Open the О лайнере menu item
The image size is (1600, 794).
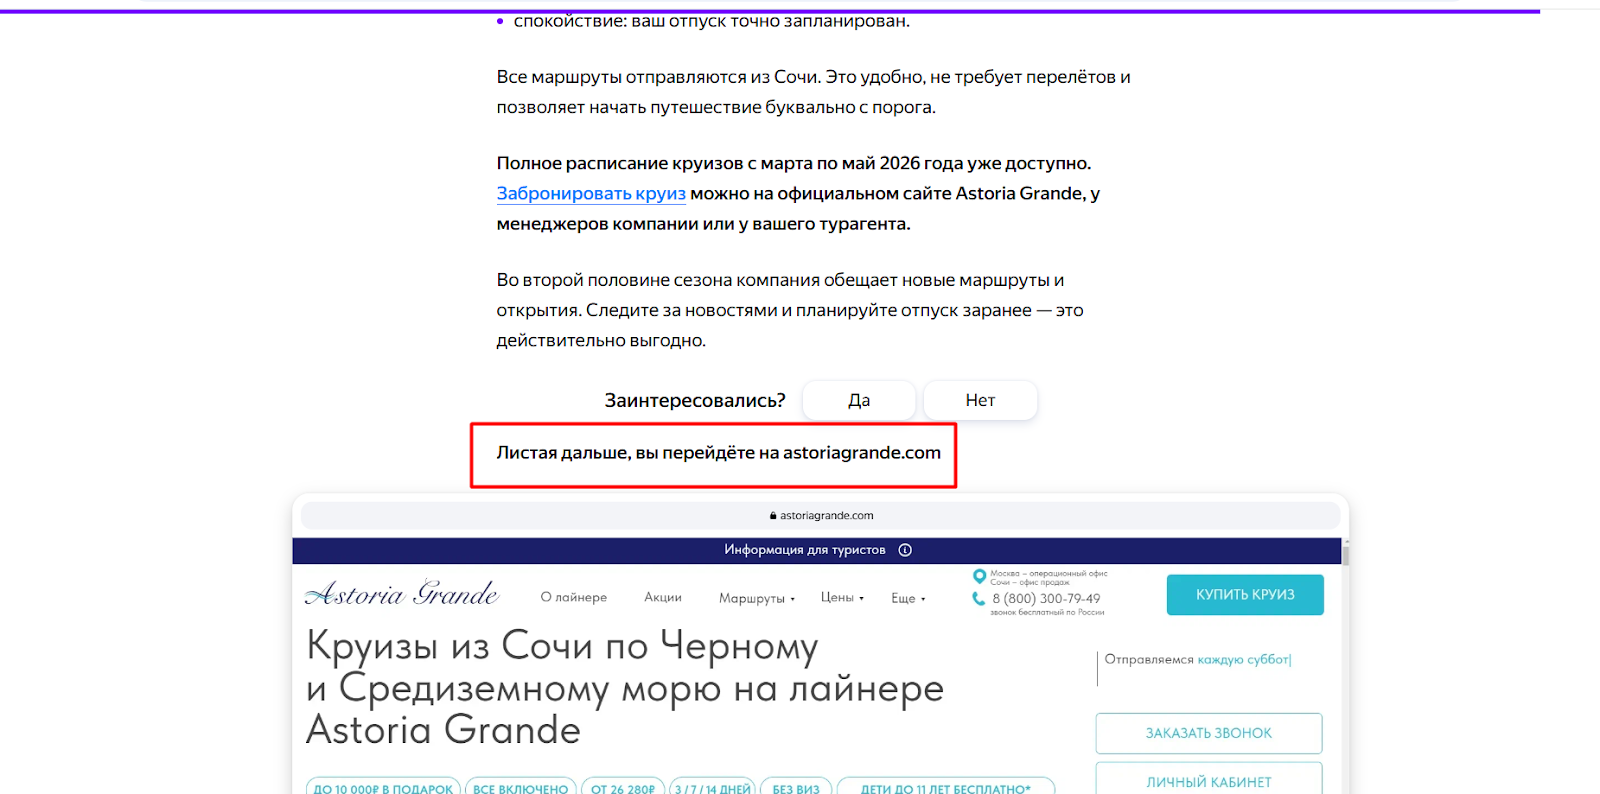point(574,597)
